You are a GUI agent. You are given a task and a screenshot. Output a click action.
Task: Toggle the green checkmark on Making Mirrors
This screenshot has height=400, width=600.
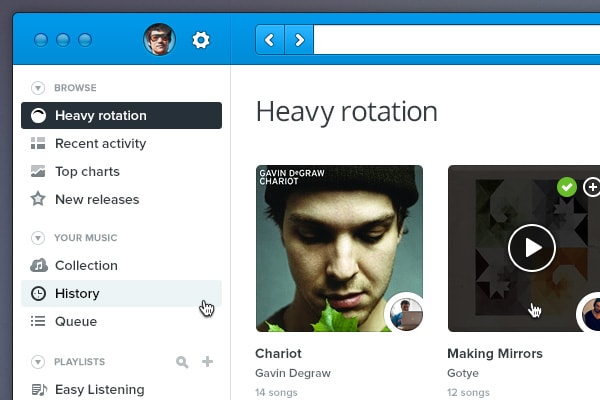567,187
